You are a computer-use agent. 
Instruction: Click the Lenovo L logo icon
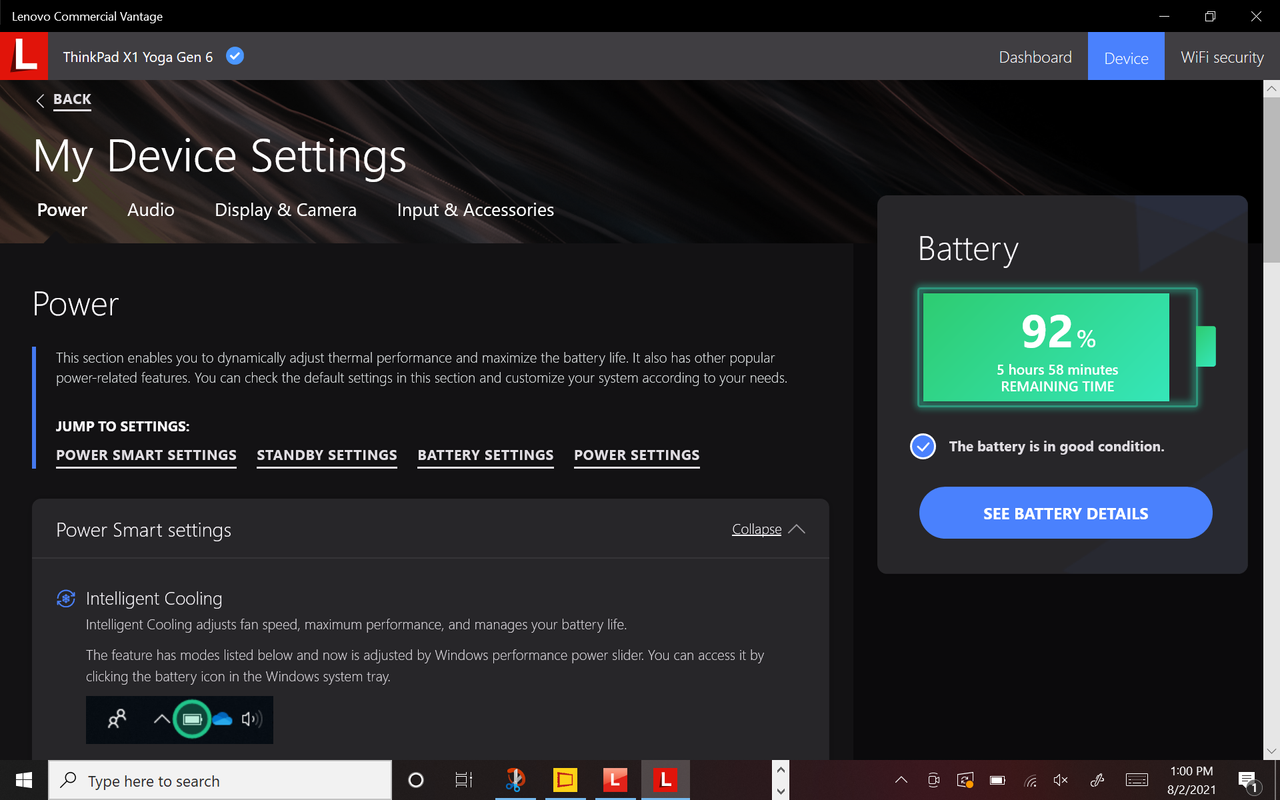(x=24, y=56)
